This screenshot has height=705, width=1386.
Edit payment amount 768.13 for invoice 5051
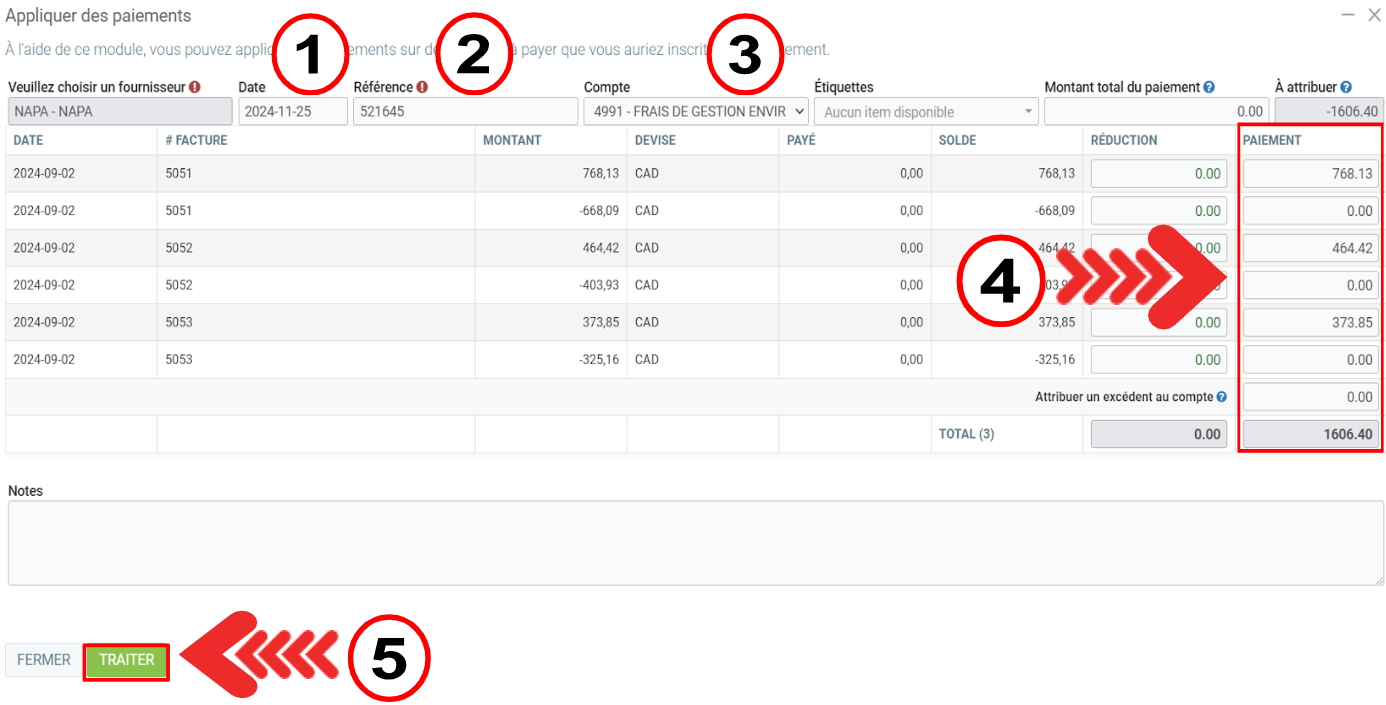click(1310, 174)
